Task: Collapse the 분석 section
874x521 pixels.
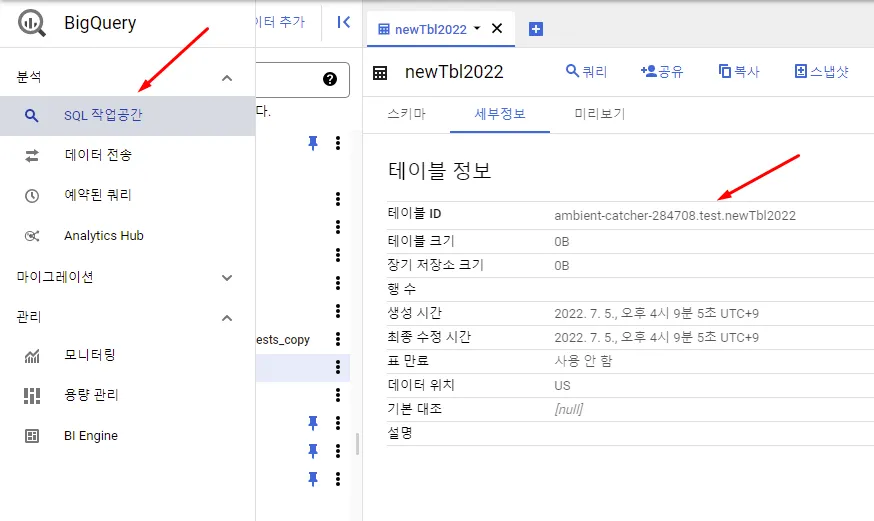Action: (x=227, y=78)
